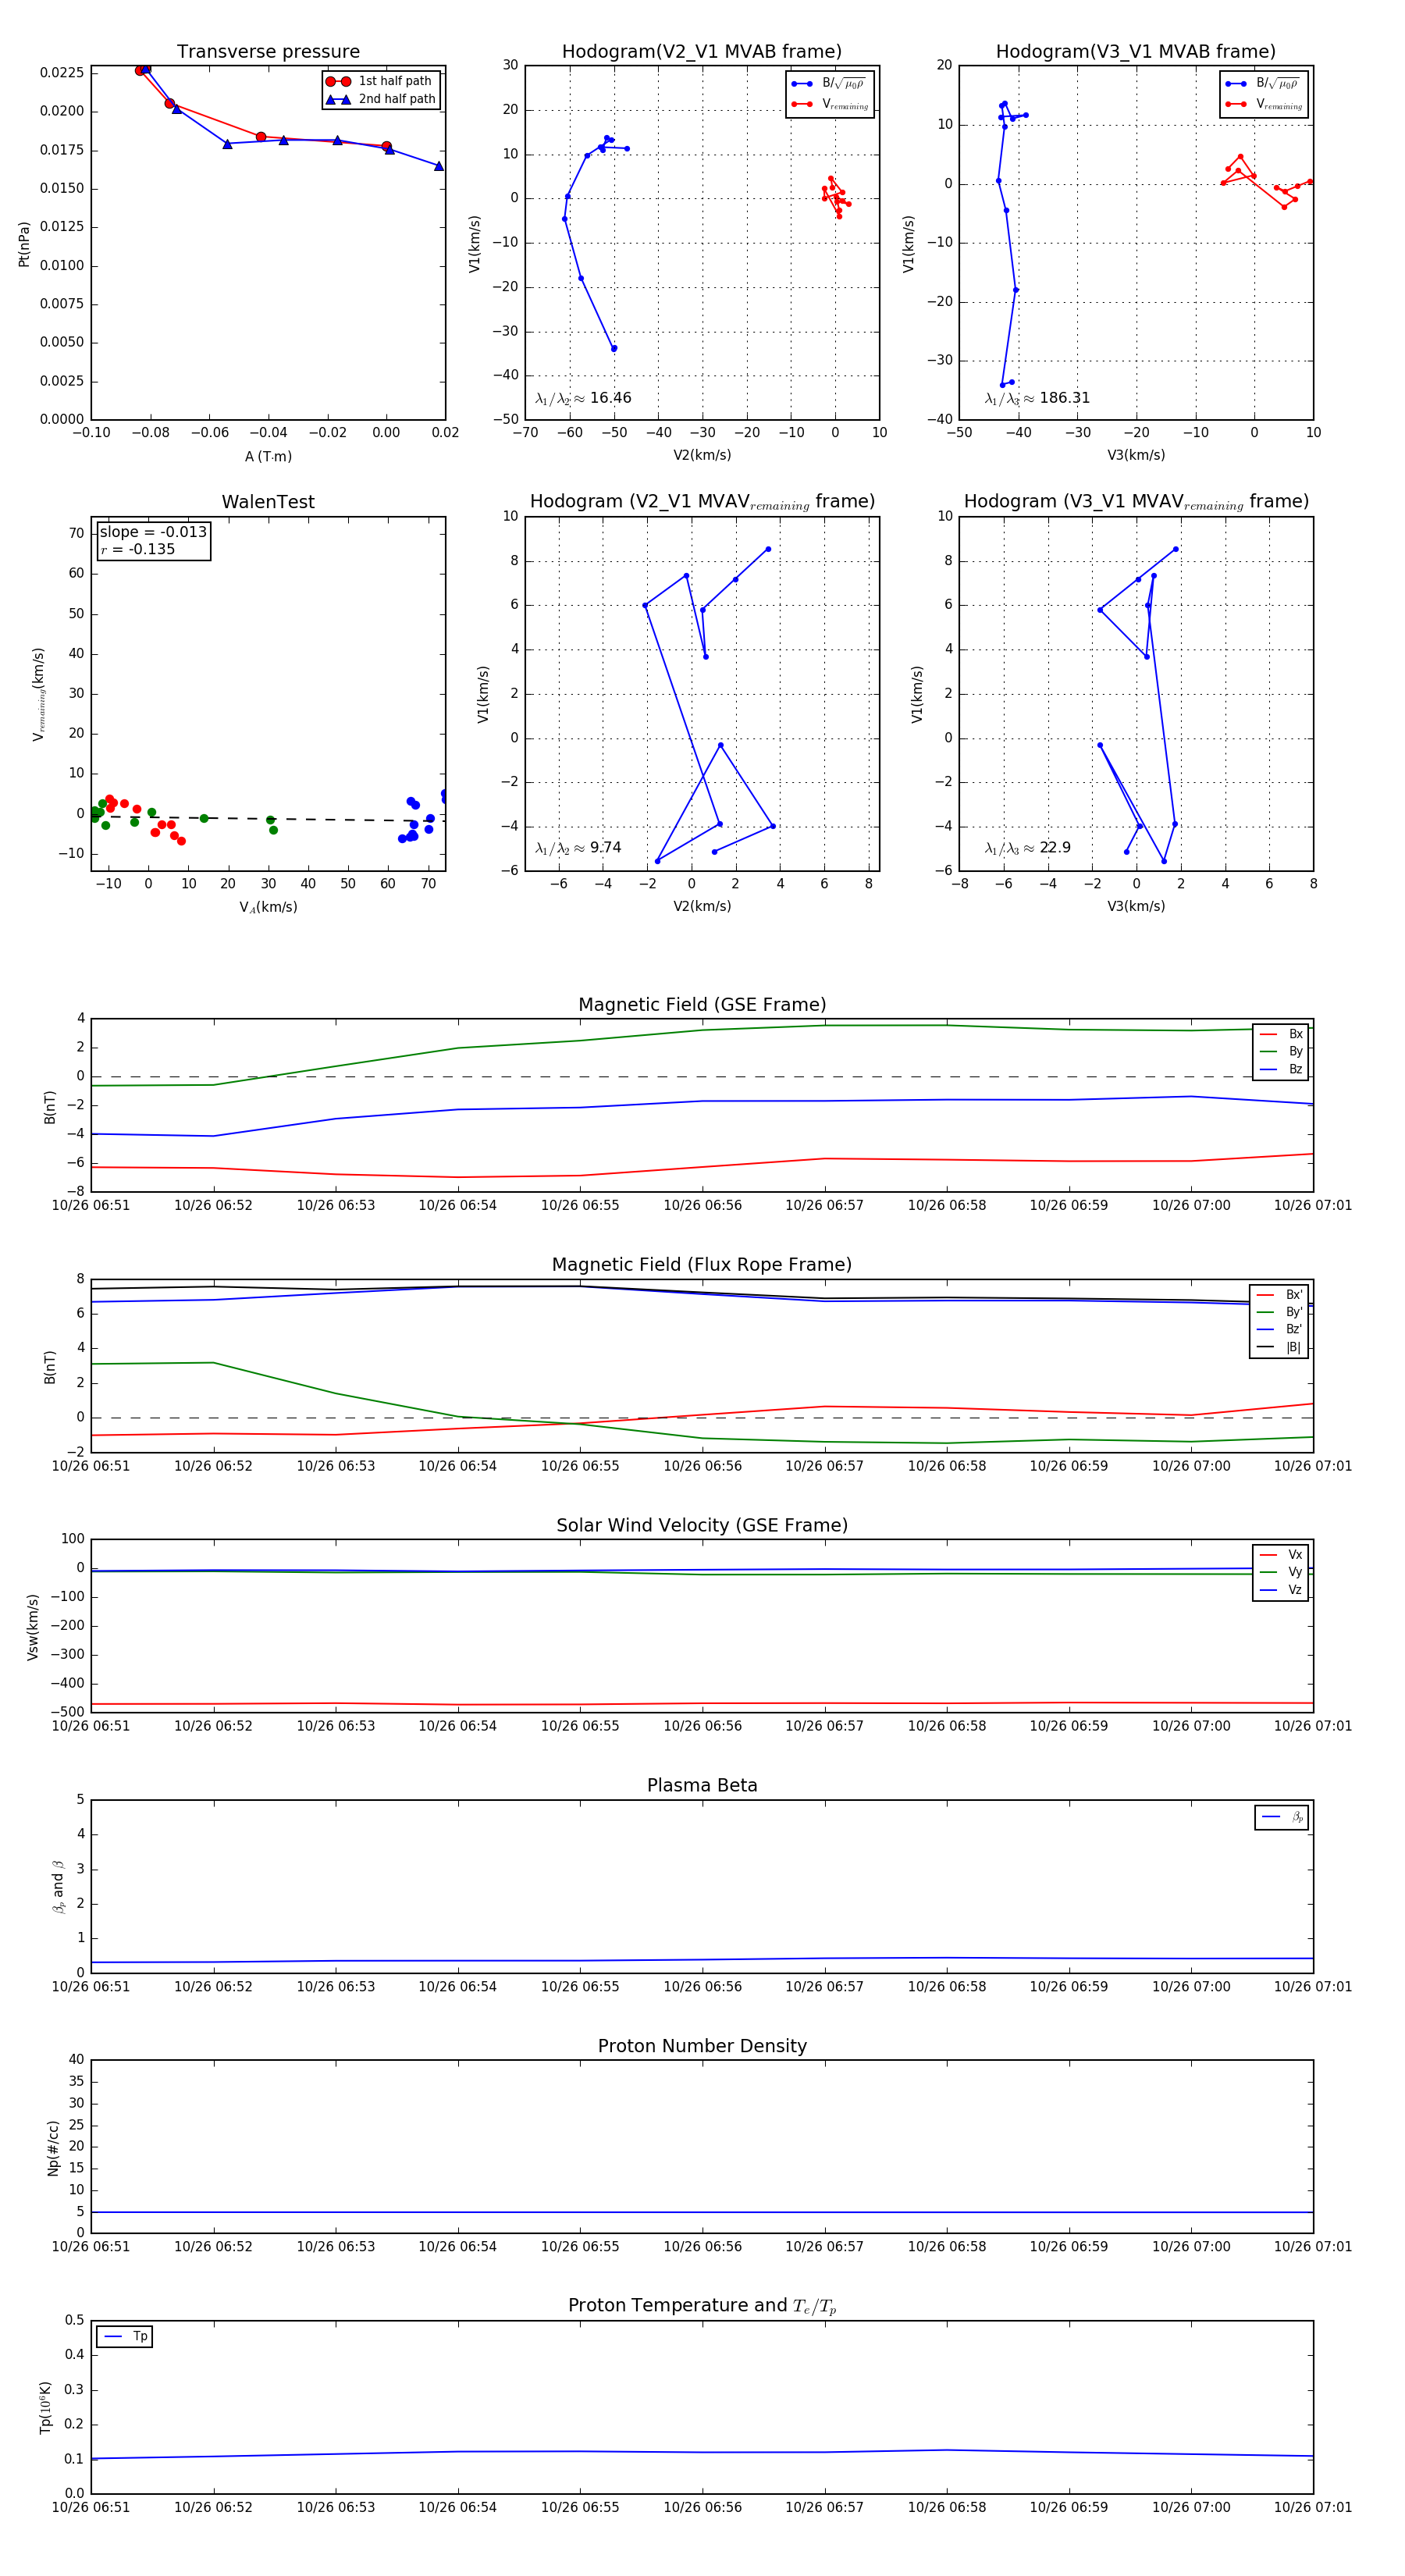Click the 'Hodogram (V2_V1 MVAV remaining frame)' title
Screen dimensions: 1405x2576
point(702,502)
